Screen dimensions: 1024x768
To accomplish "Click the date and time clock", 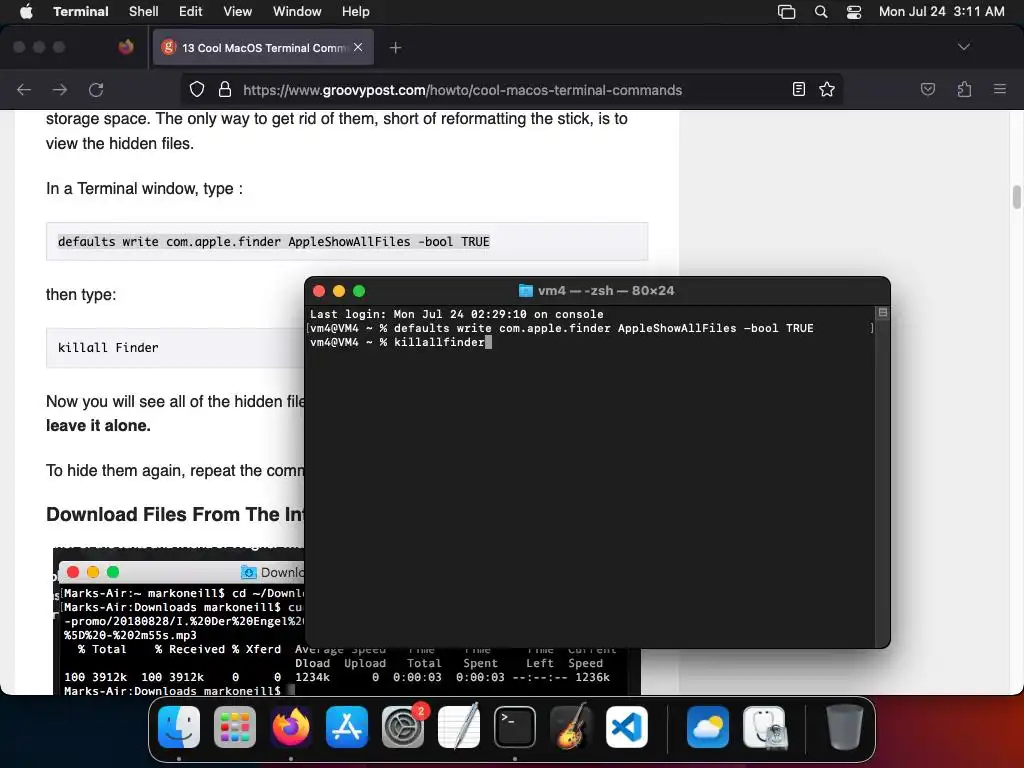I will pos(941,12).
